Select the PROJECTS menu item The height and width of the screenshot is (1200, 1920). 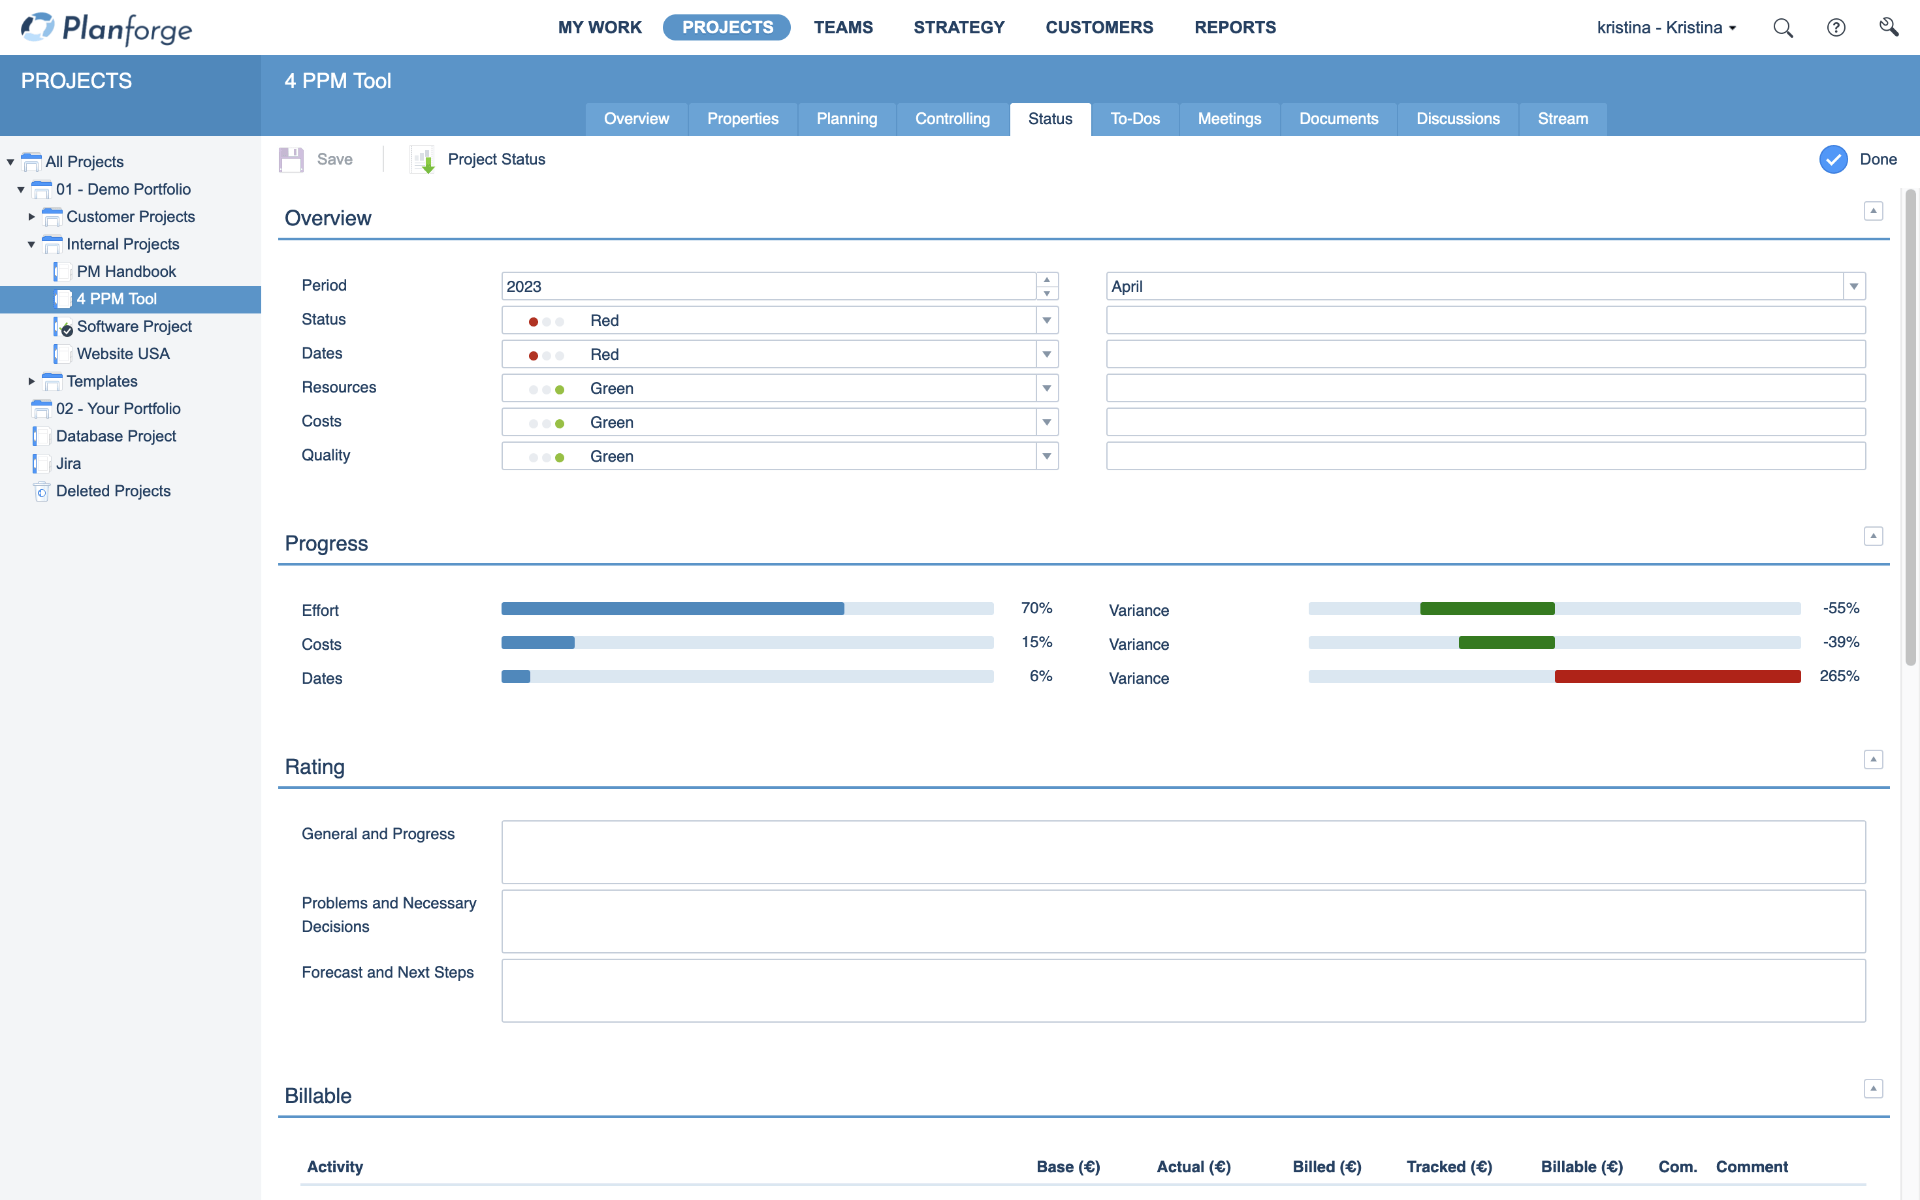[x=727, y=28]
